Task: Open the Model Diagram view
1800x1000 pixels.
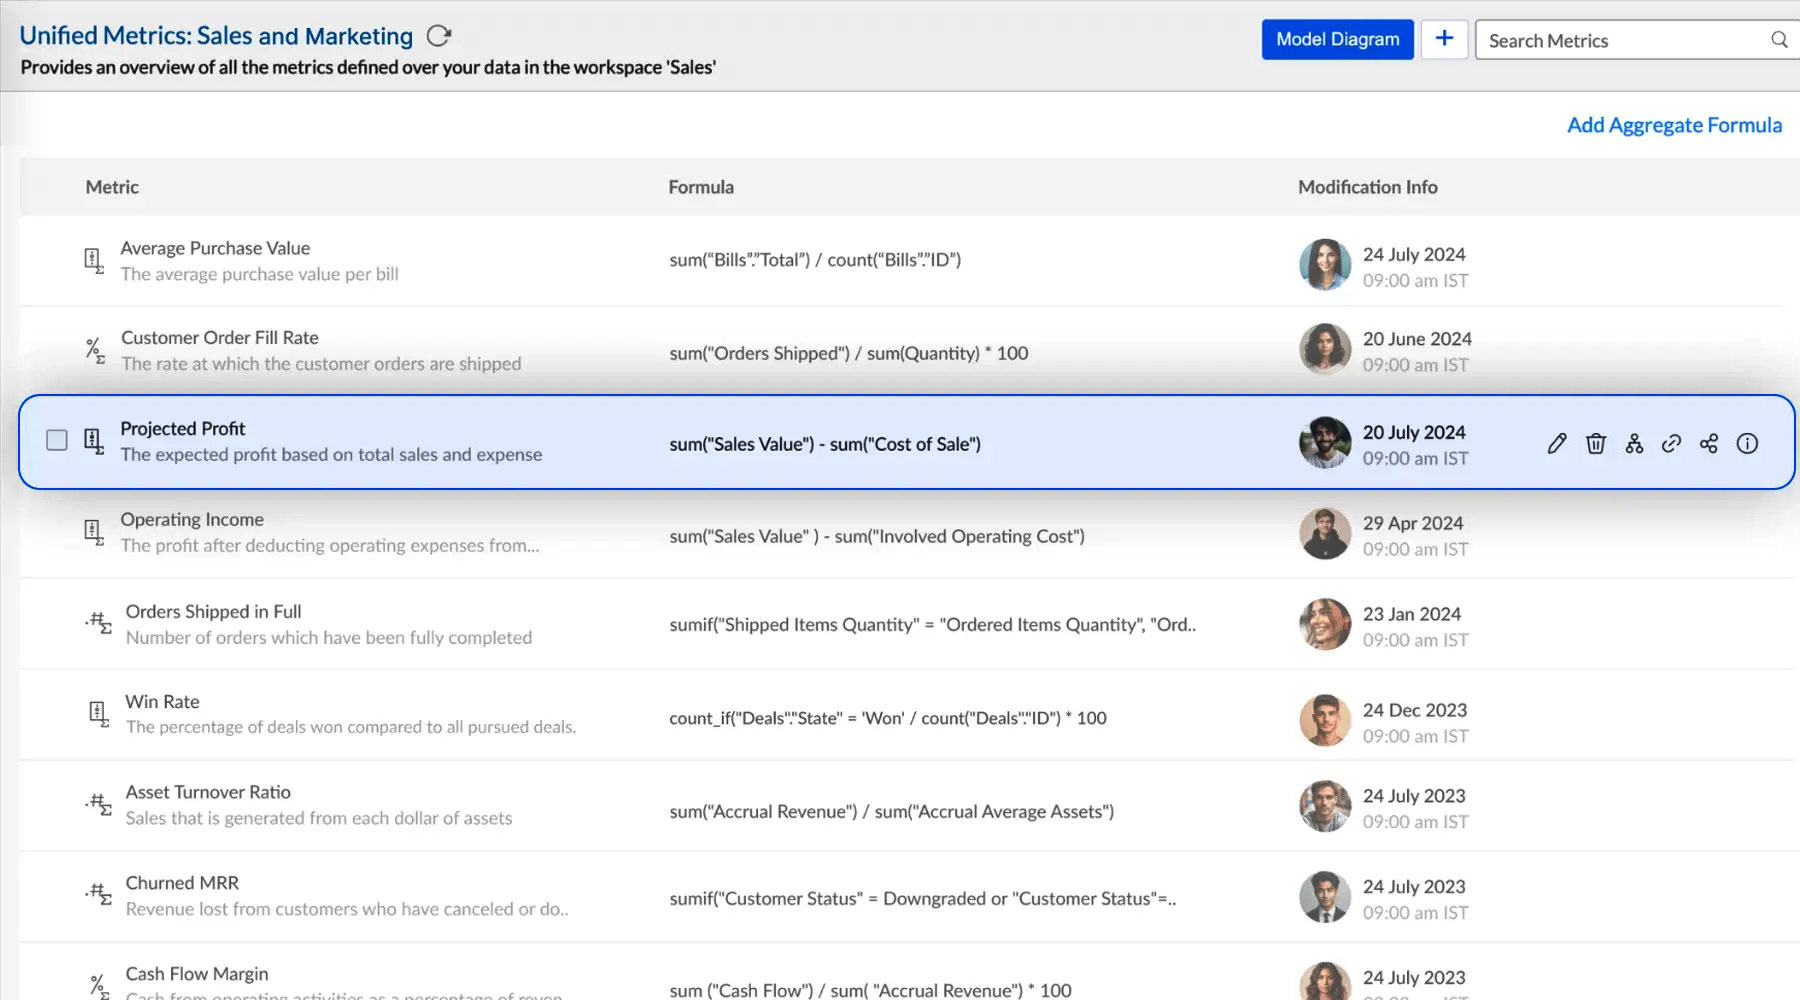Action: pyautogui.click(x=1337, y=40)
